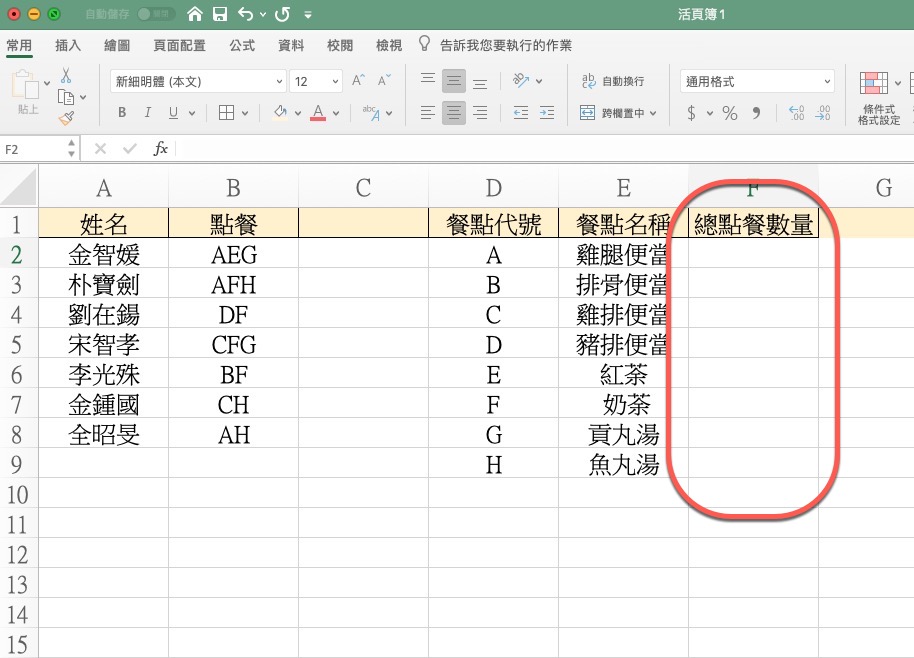
Task: Click the 跨欄置中 merge and center button
Action: pyautogui.click(x=613, y=112)
